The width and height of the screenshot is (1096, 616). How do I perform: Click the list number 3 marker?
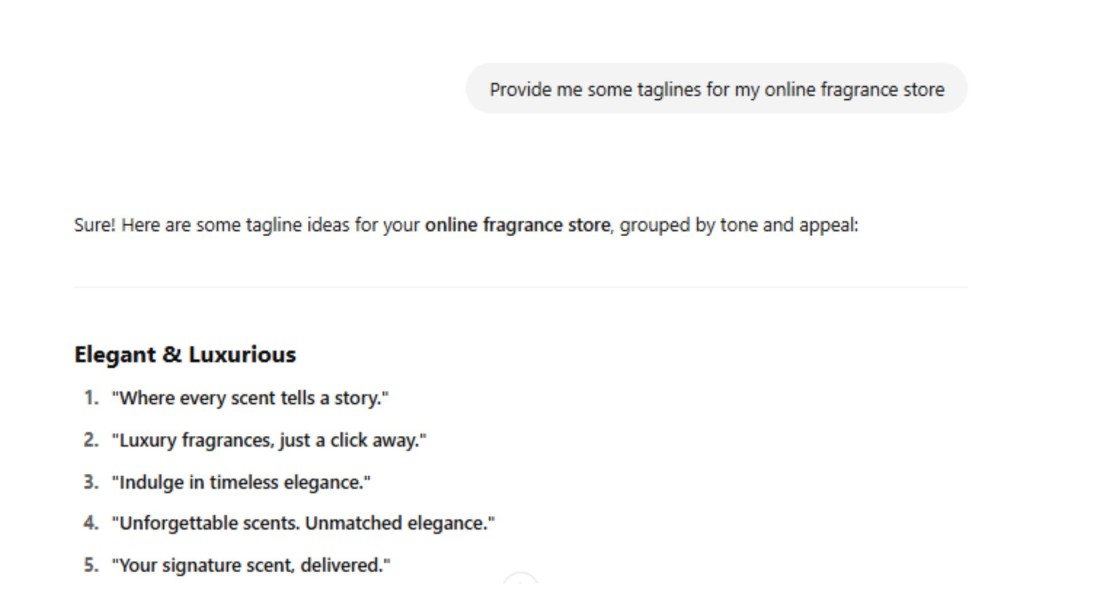coord(91,482)
